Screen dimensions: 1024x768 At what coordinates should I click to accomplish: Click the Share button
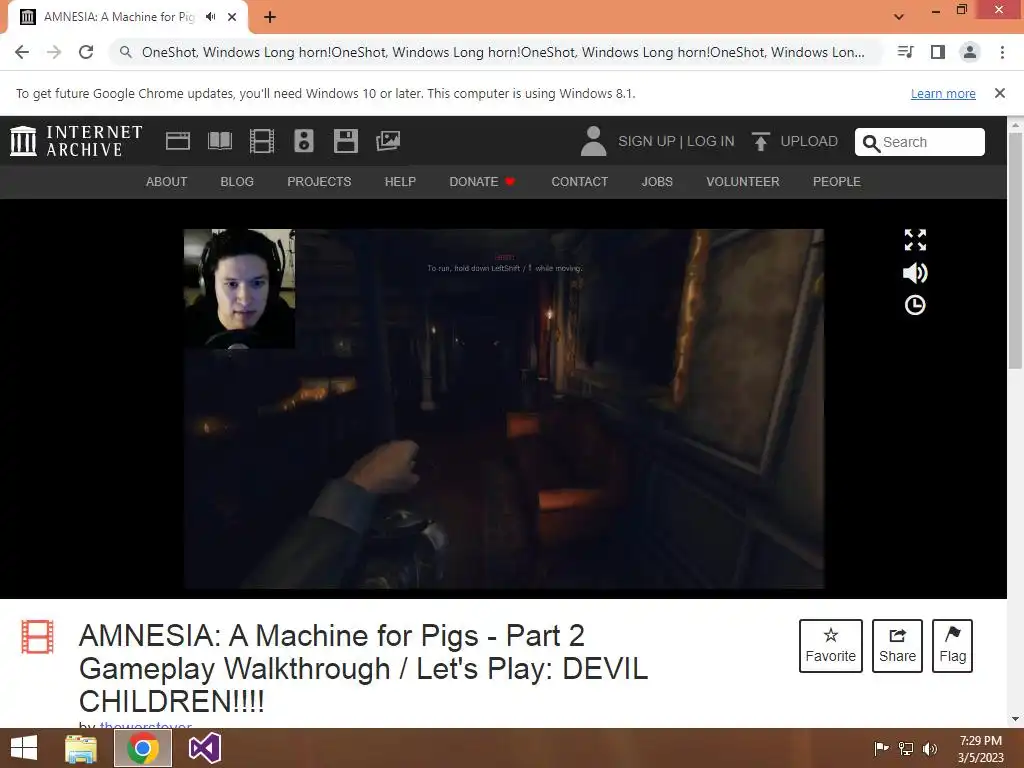click(x=897, y=646)
